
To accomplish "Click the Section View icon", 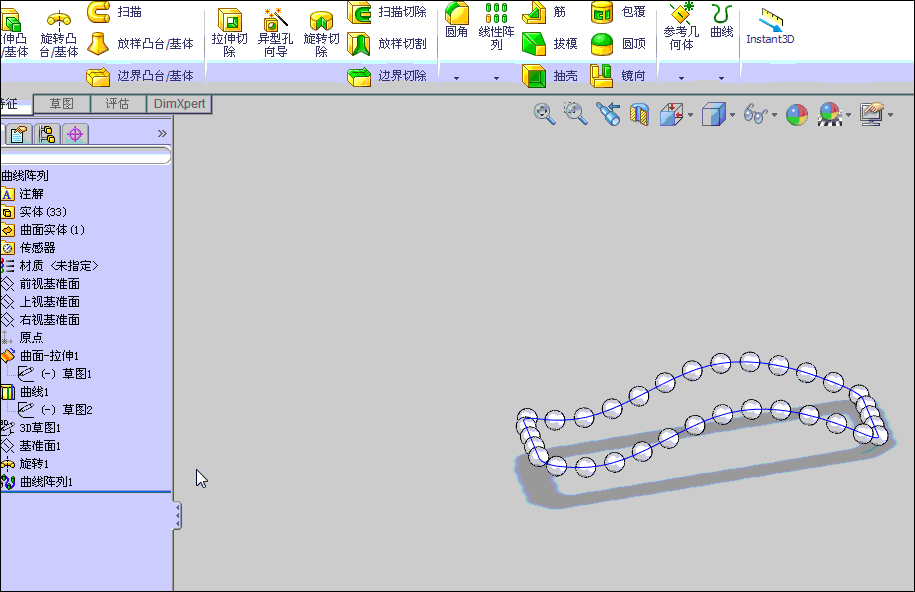I will point(640,114).
